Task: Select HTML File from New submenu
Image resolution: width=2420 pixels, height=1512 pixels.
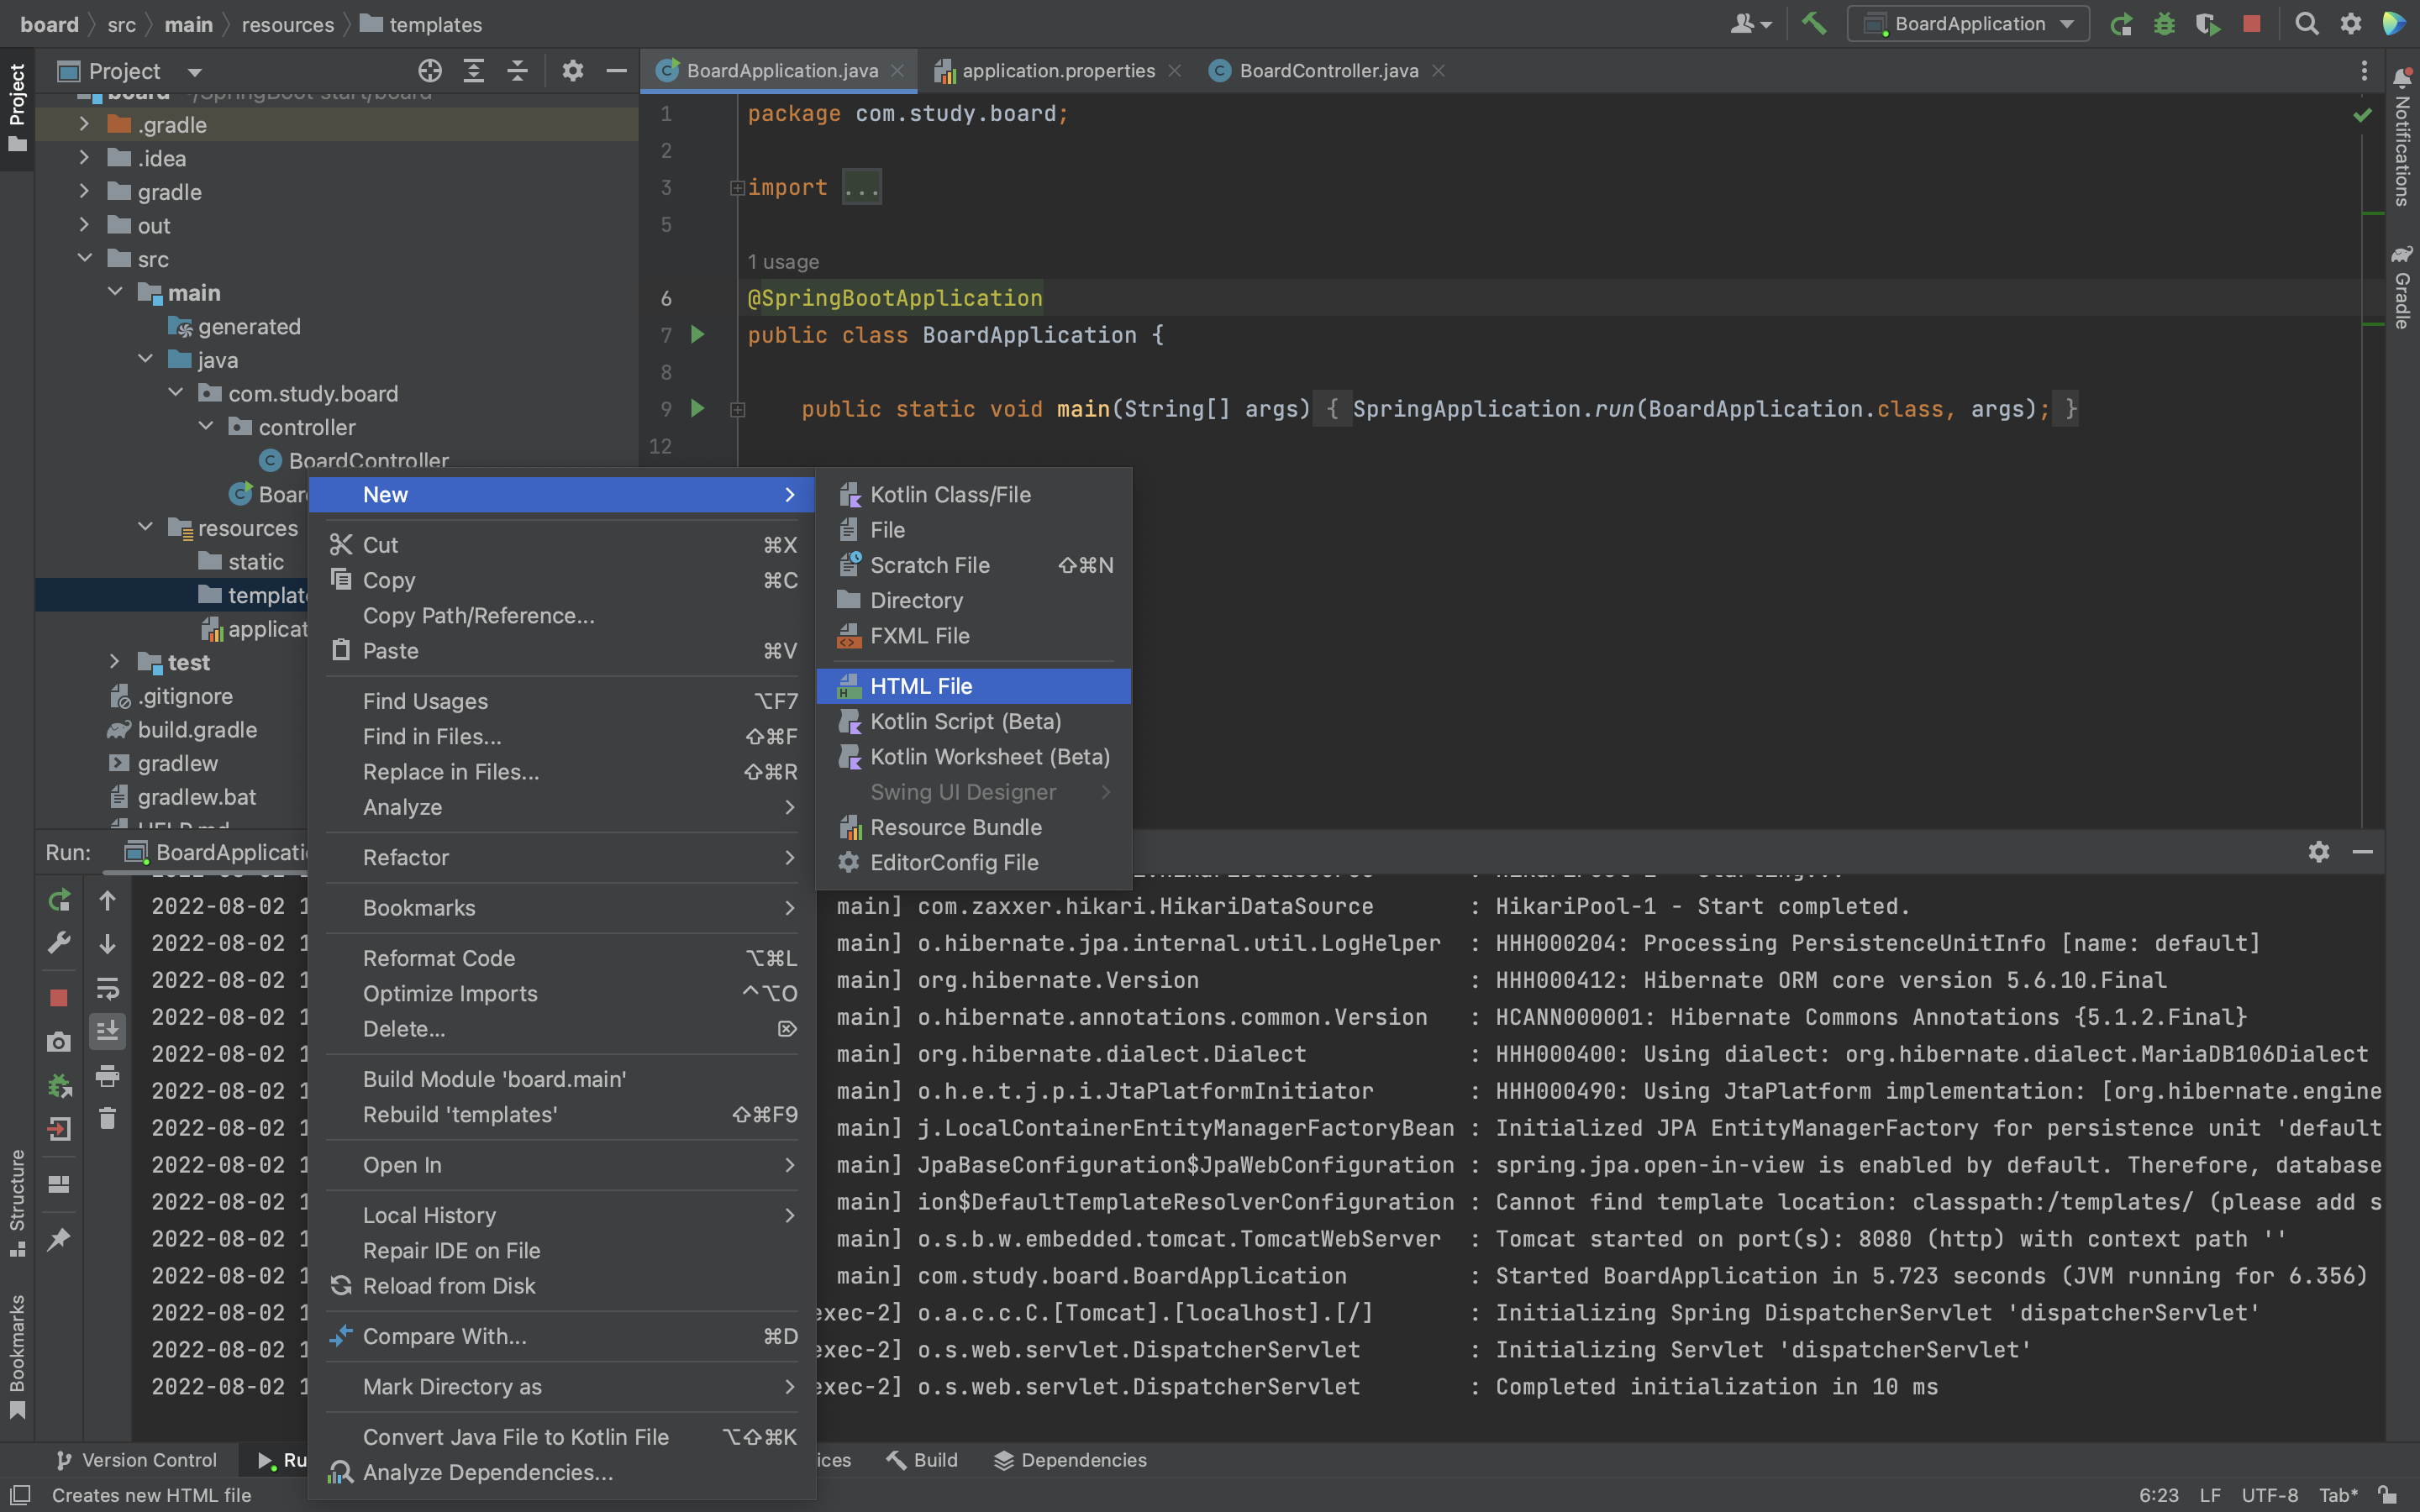Action: pos(920,686)
